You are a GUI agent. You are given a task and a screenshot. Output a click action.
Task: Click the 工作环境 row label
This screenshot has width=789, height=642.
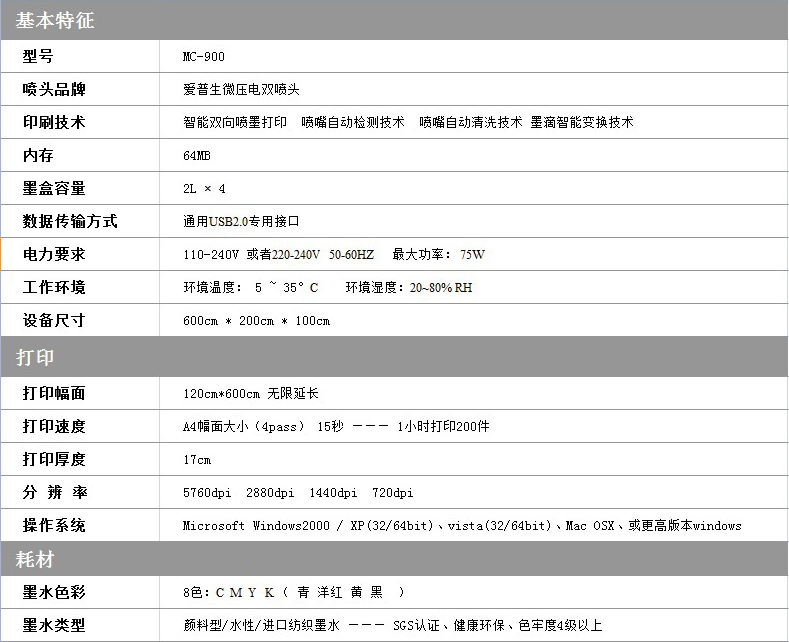click(54, 287)
